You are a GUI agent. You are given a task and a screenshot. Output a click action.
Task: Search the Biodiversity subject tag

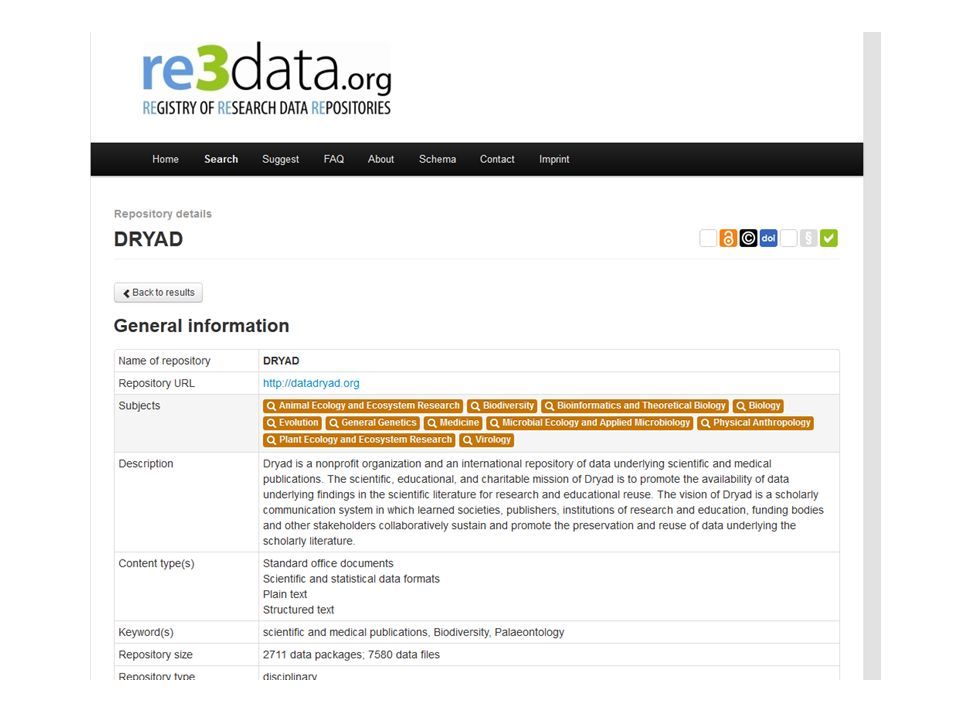point(502,406)
